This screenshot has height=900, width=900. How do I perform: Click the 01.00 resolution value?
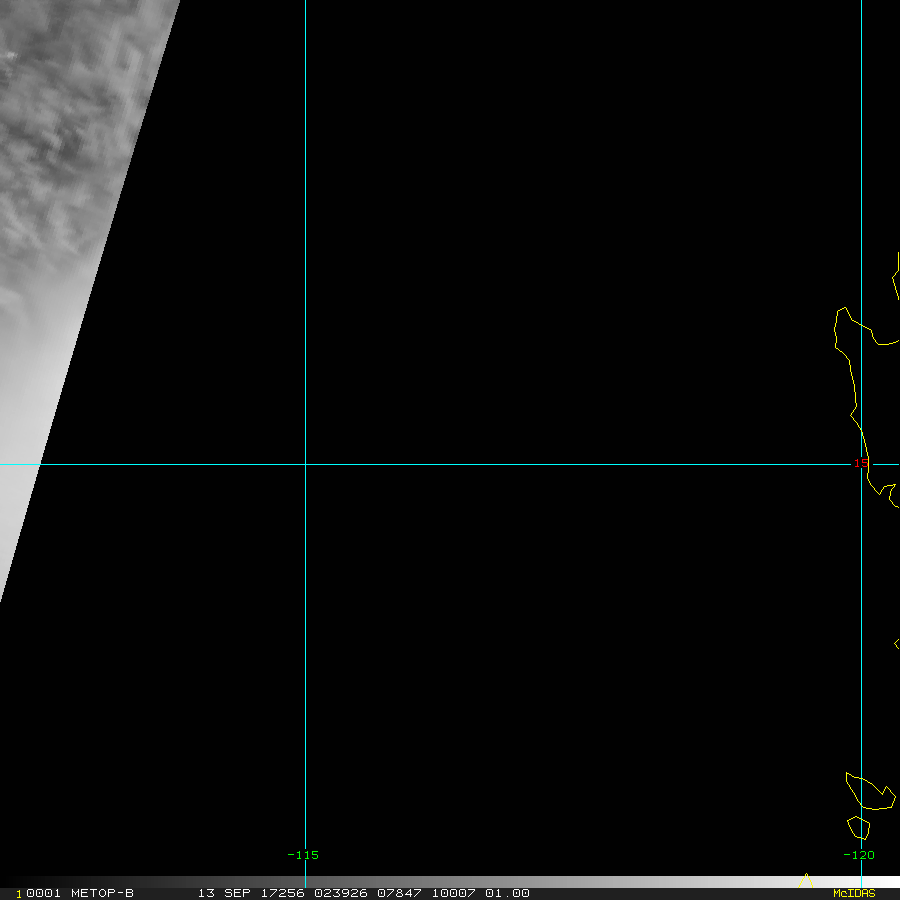[x=507, y=893]
